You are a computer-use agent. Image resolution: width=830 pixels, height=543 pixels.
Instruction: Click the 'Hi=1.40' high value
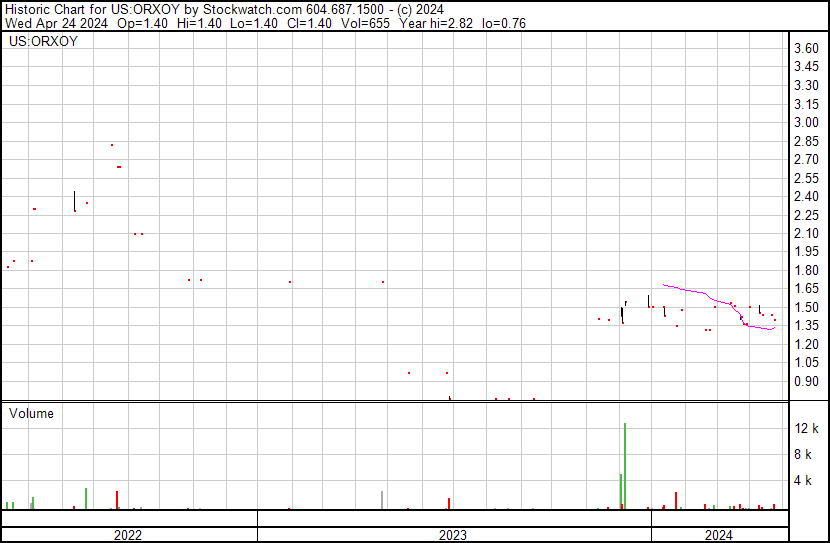point(200,23)
